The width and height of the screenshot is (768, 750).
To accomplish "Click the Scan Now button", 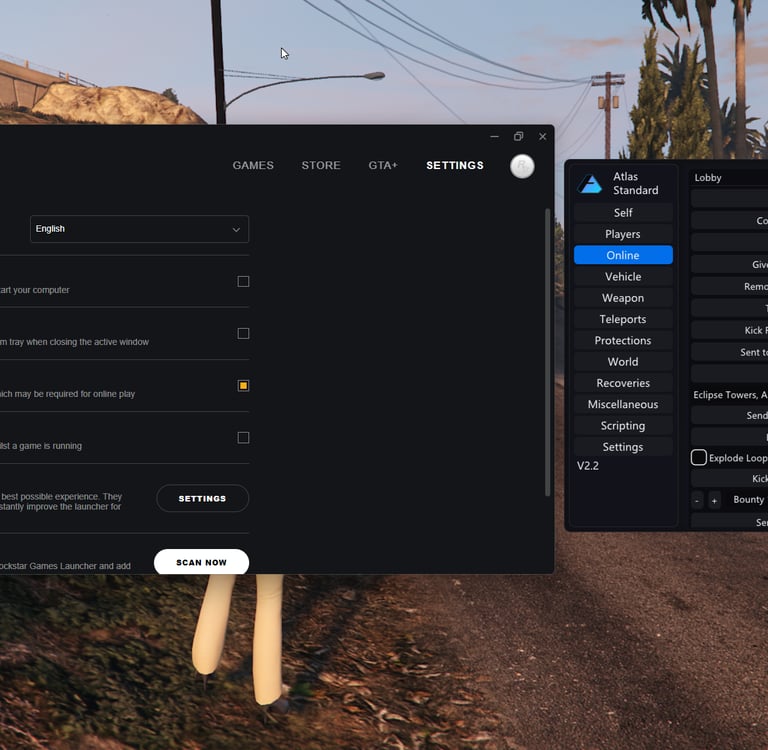I will (201, 561).
